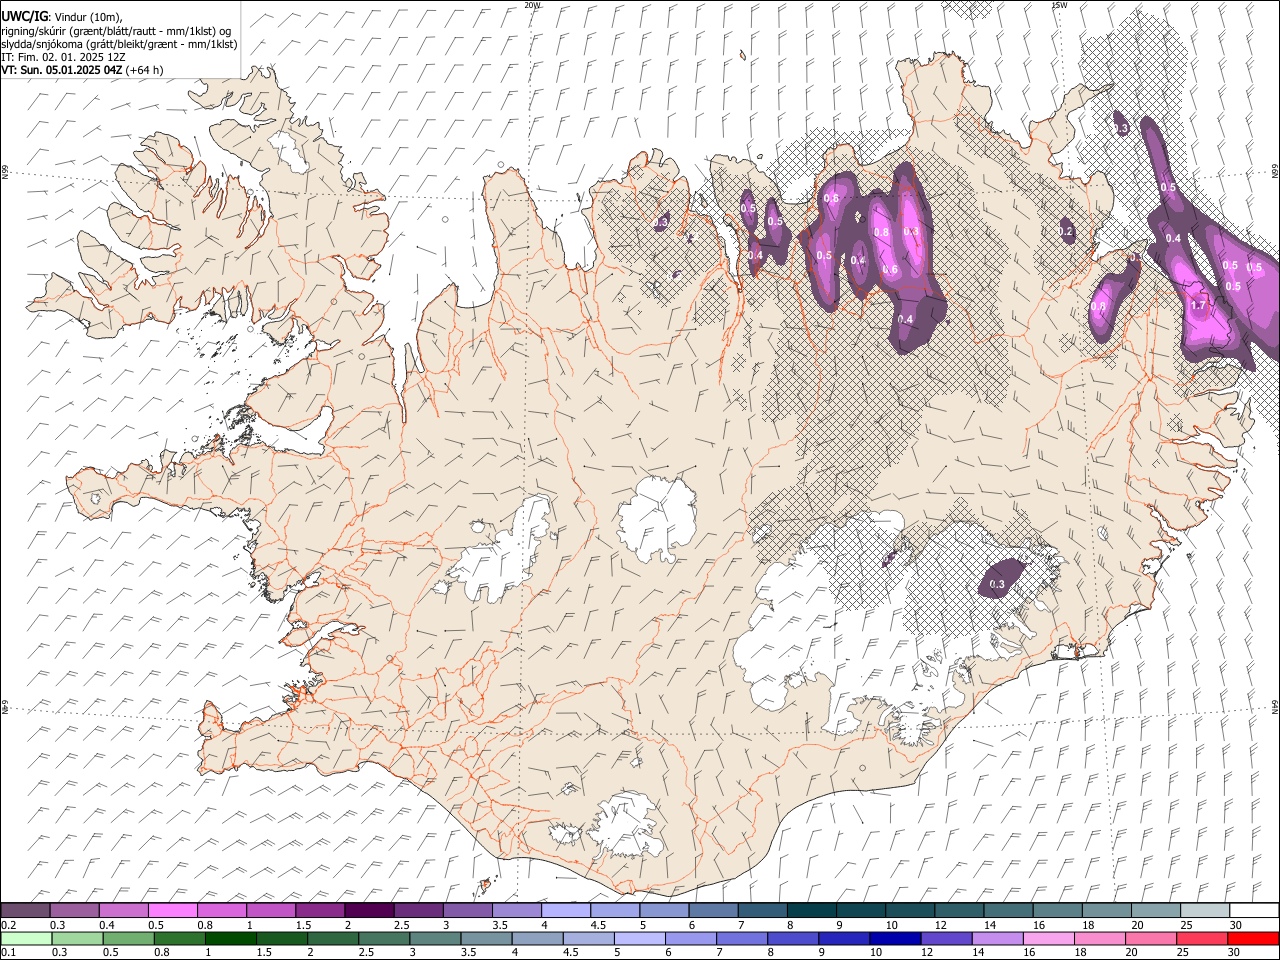Pick lower scale swatch between 2 and 2.5
The width and height of the screenshot is (1280, 960).
pos(333,938)
